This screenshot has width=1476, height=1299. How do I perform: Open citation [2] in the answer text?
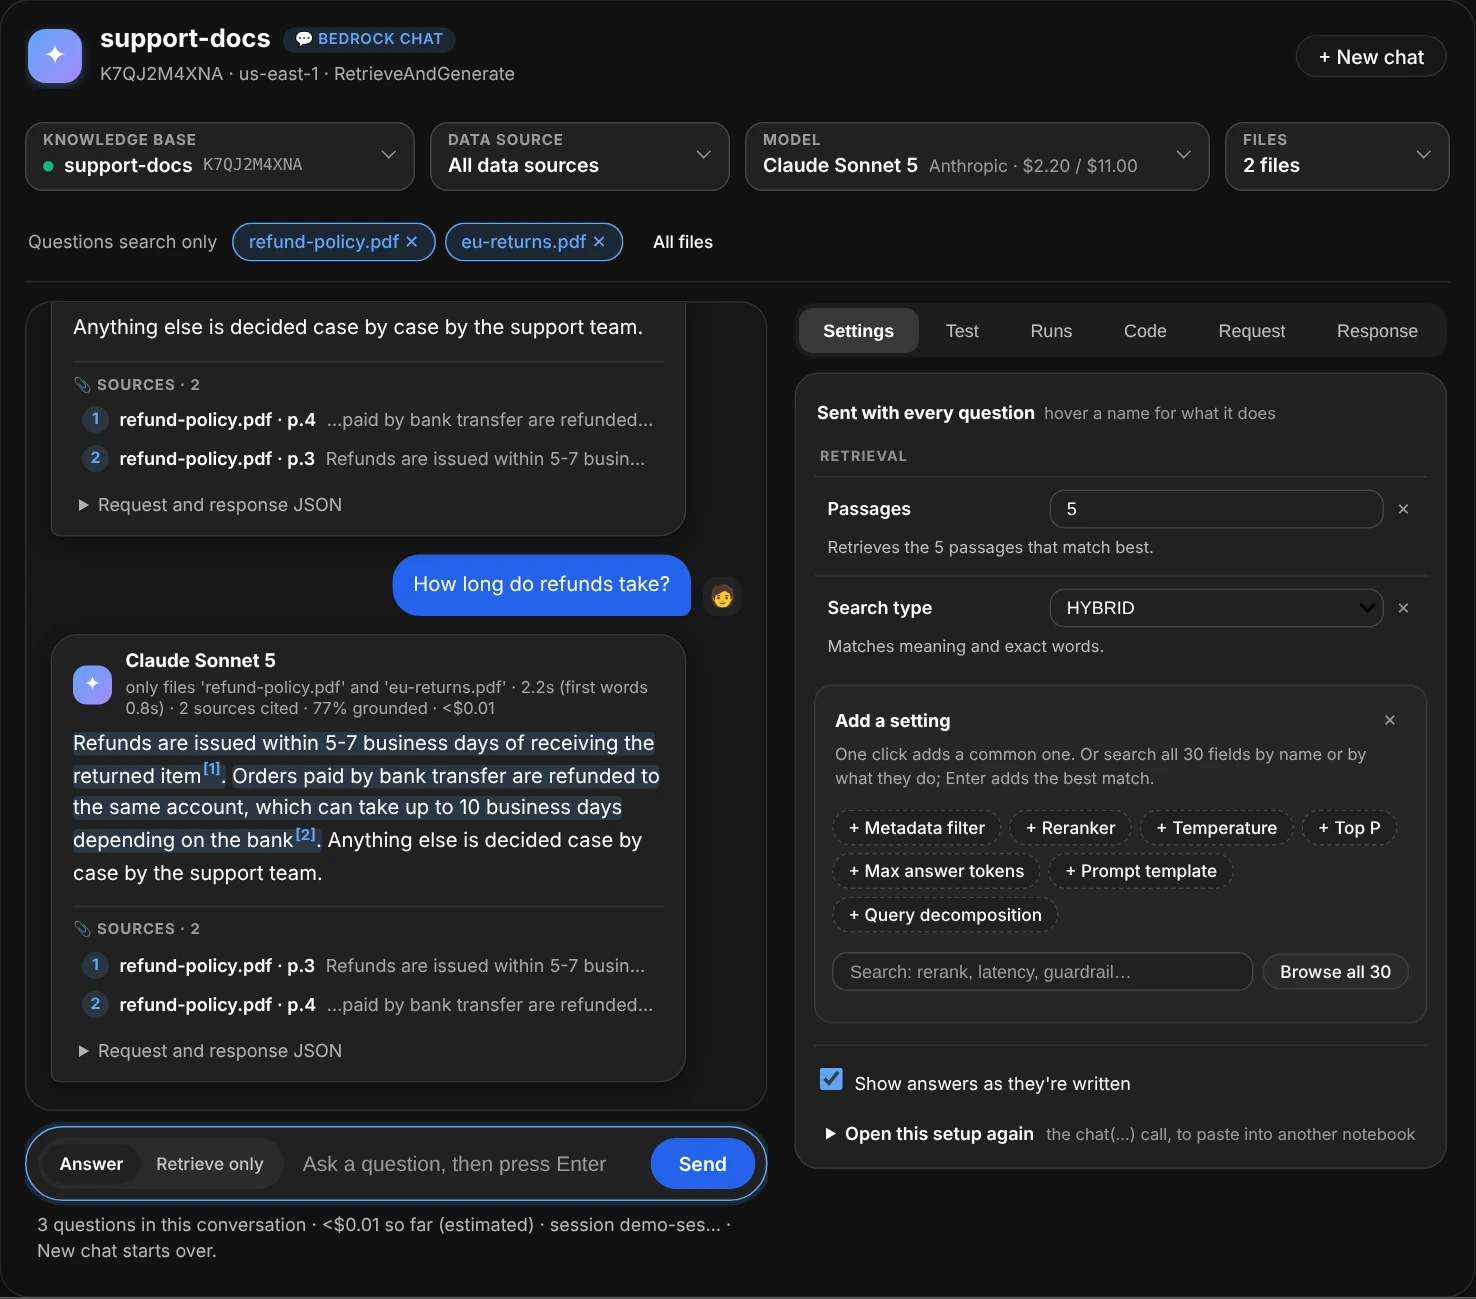point(305,834)
